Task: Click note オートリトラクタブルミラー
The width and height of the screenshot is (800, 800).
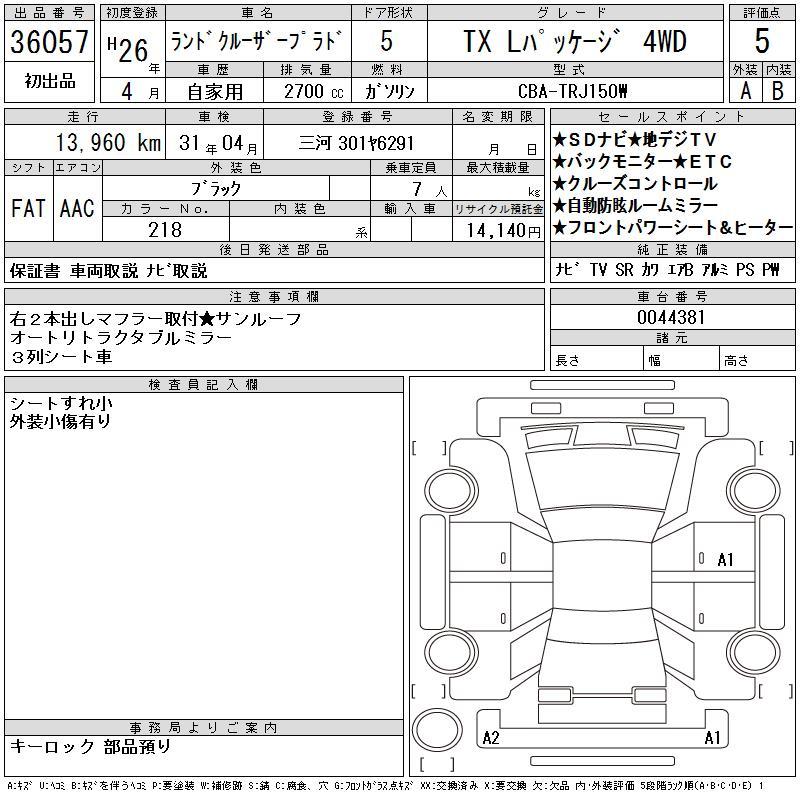Action: pos(121,338)
